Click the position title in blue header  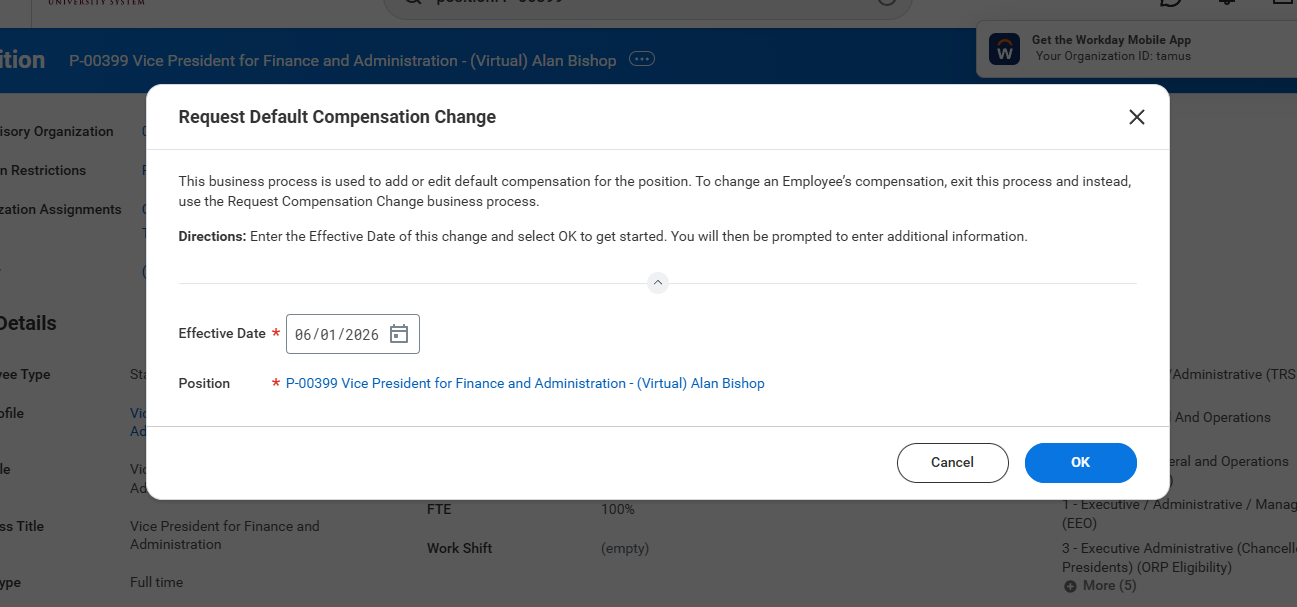(x=342, y=61)
